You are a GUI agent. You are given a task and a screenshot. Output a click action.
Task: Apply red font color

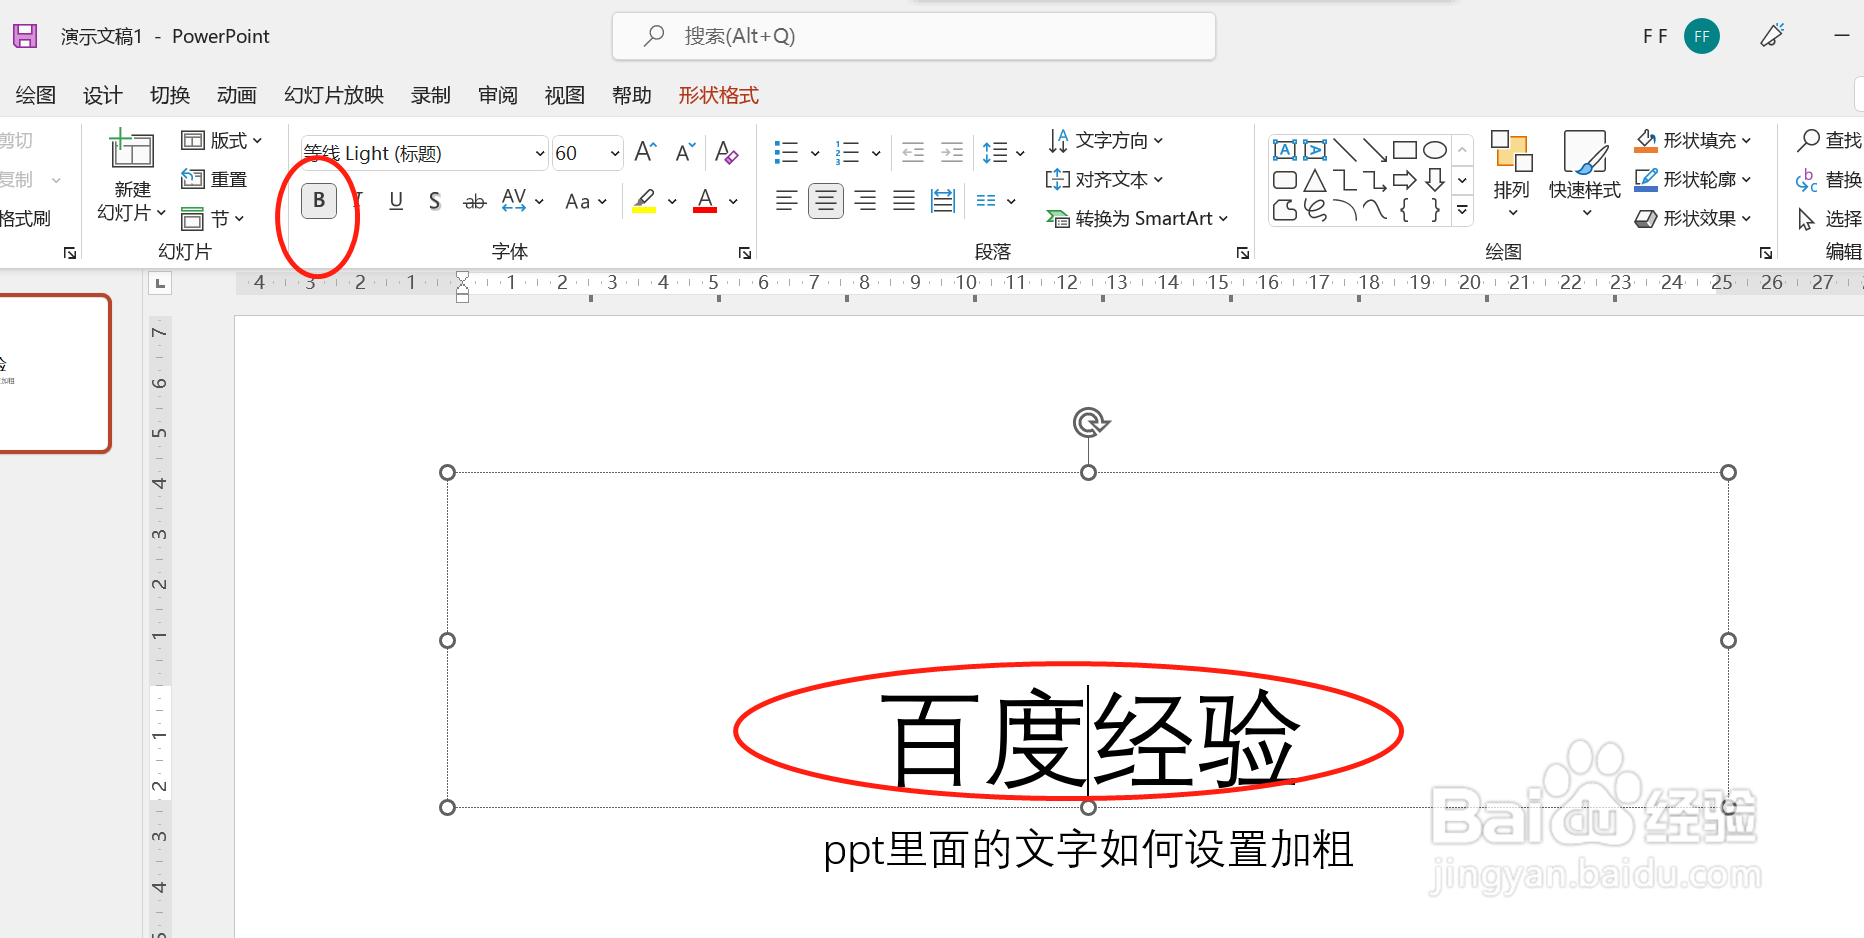pyautogui.click(x=705, y=201)
